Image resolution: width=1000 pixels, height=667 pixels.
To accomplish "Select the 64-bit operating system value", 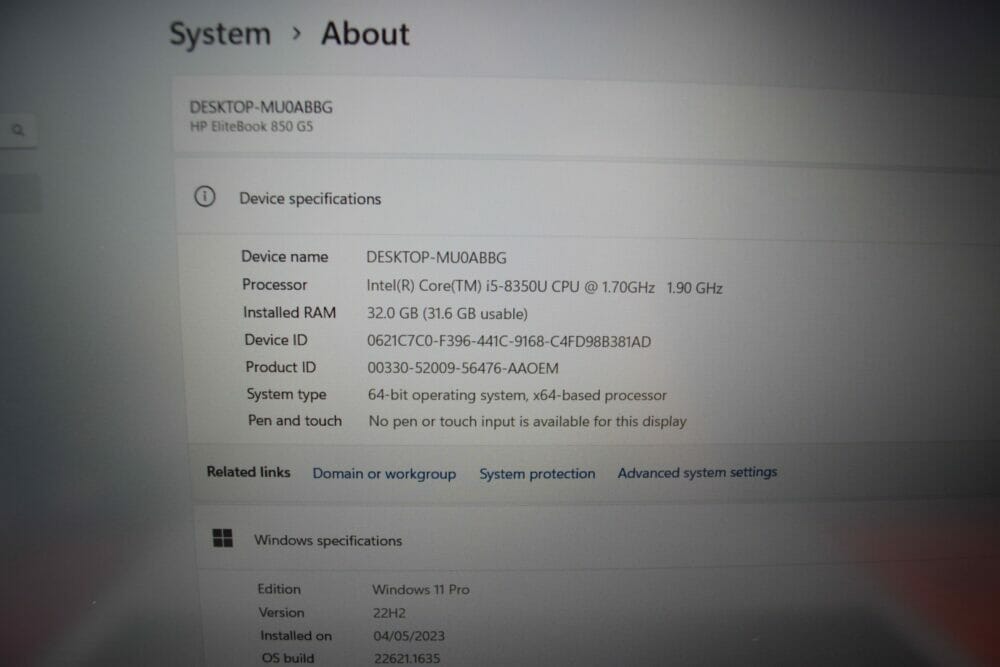I will (x=517, y=395).
